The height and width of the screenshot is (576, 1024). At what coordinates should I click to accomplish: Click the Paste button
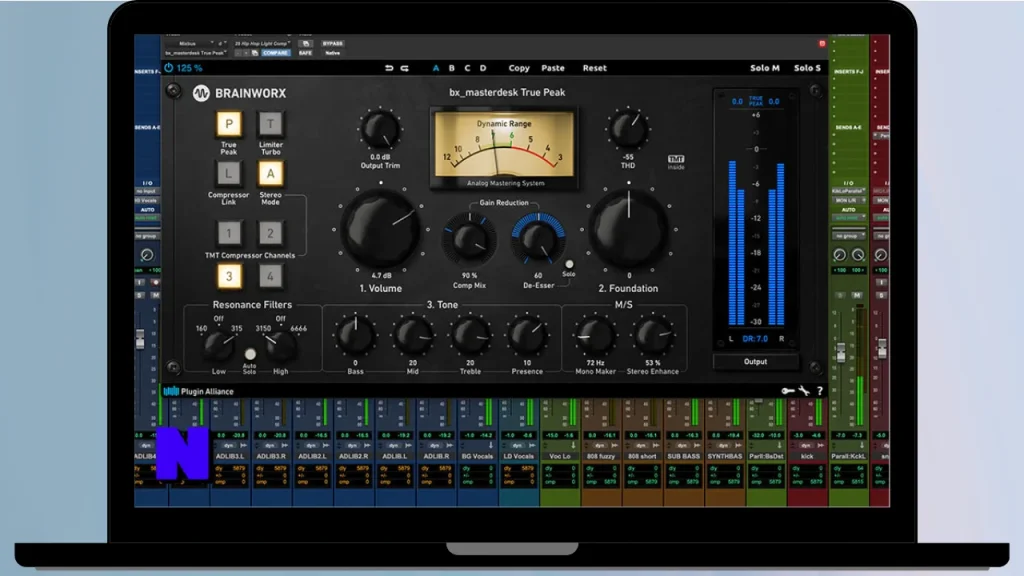pos(552,68)
